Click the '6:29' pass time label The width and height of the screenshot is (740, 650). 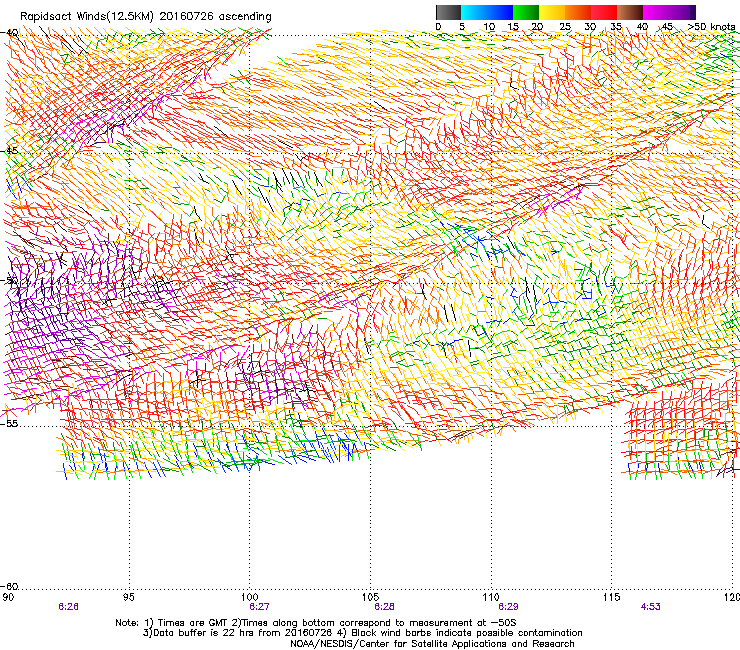click(x=508, y=607)
